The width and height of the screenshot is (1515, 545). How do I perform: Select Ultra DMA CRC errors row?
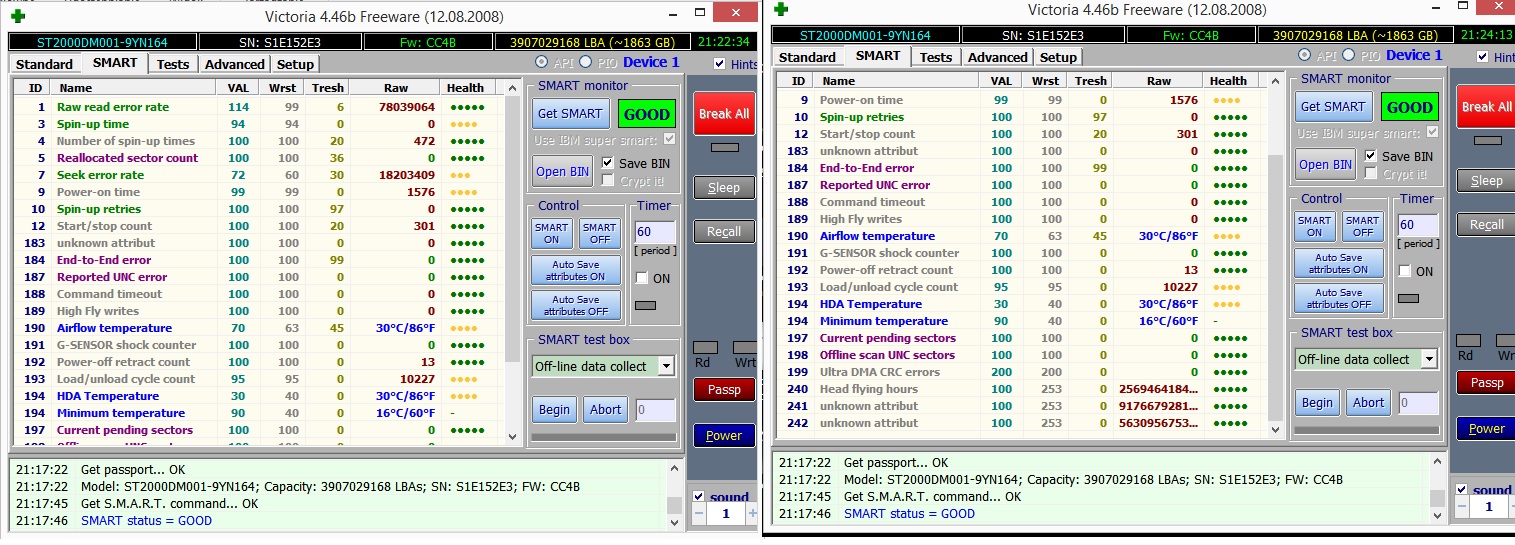(x=1020, y=372)
